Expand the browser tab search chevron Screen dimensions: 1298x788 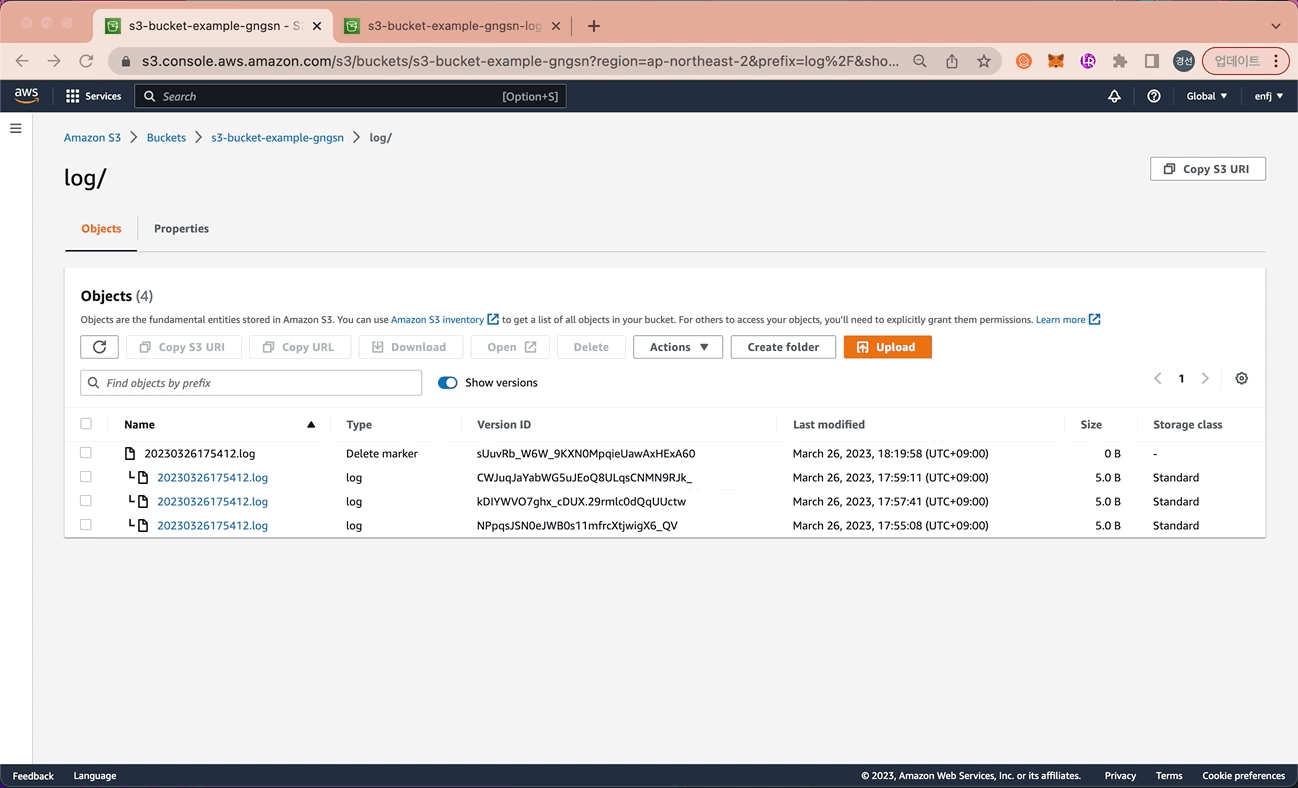[x=1276, y=26]
